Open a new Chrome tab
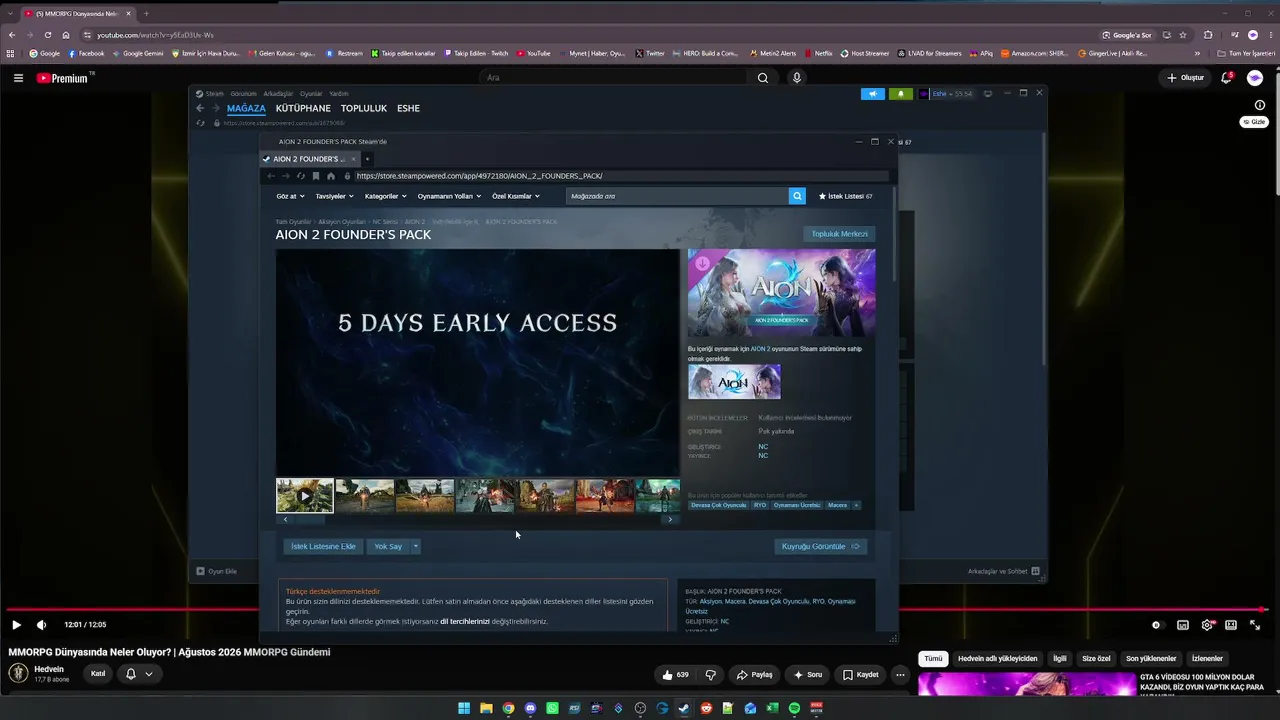This screenshot has height=720, width=1280. pos(146,13)
